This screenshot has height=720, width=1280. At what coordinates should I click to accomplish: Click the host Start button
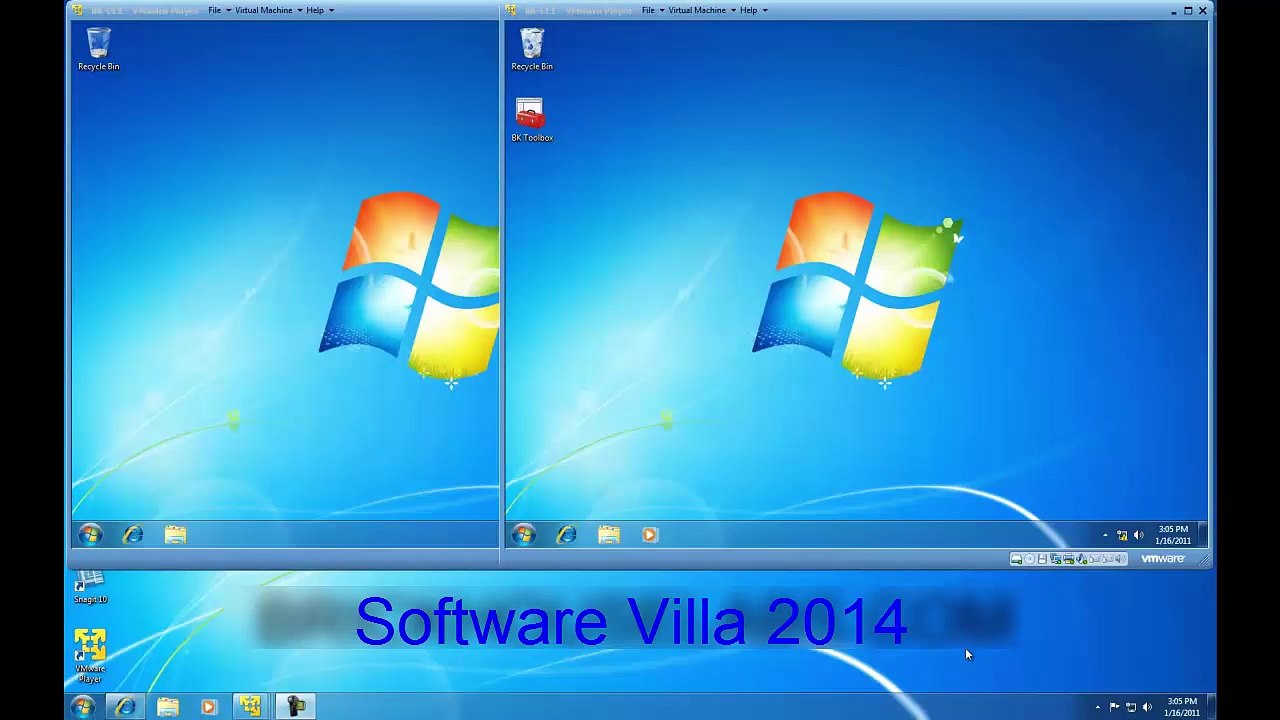[83, 707]
